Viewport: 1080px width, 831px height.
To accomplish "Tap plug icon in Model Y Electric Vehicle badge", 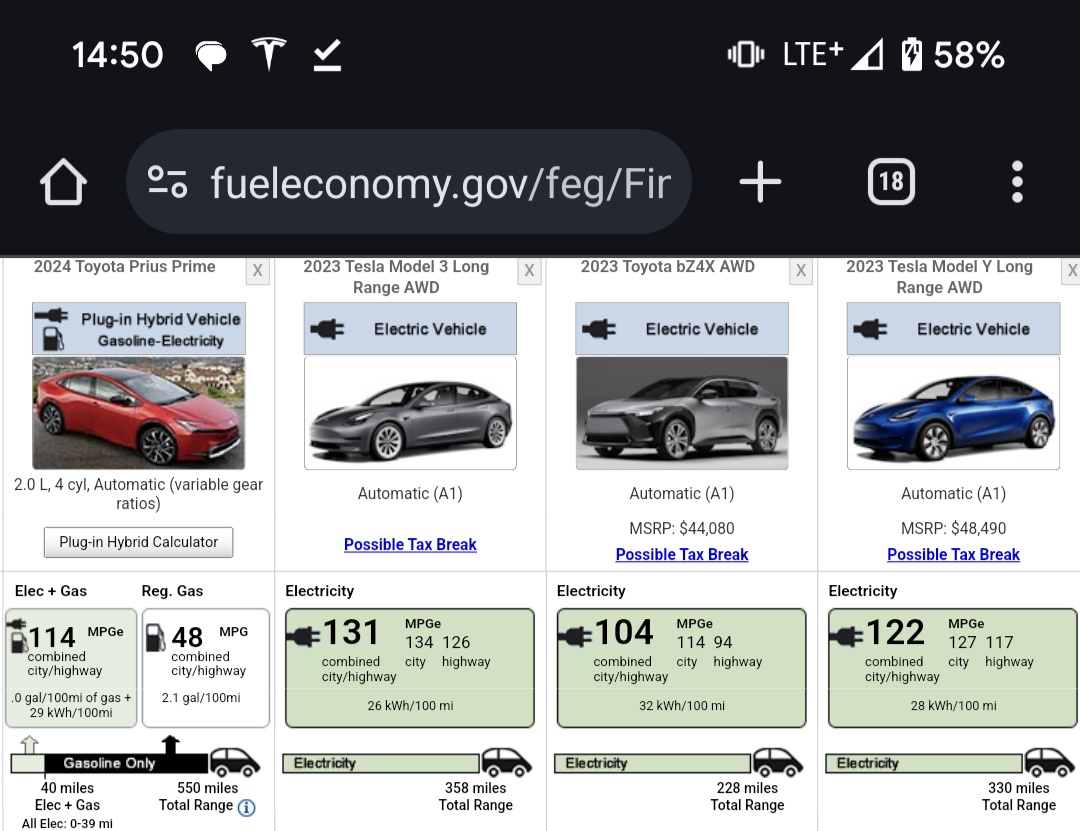I will [x=870, y=329].
